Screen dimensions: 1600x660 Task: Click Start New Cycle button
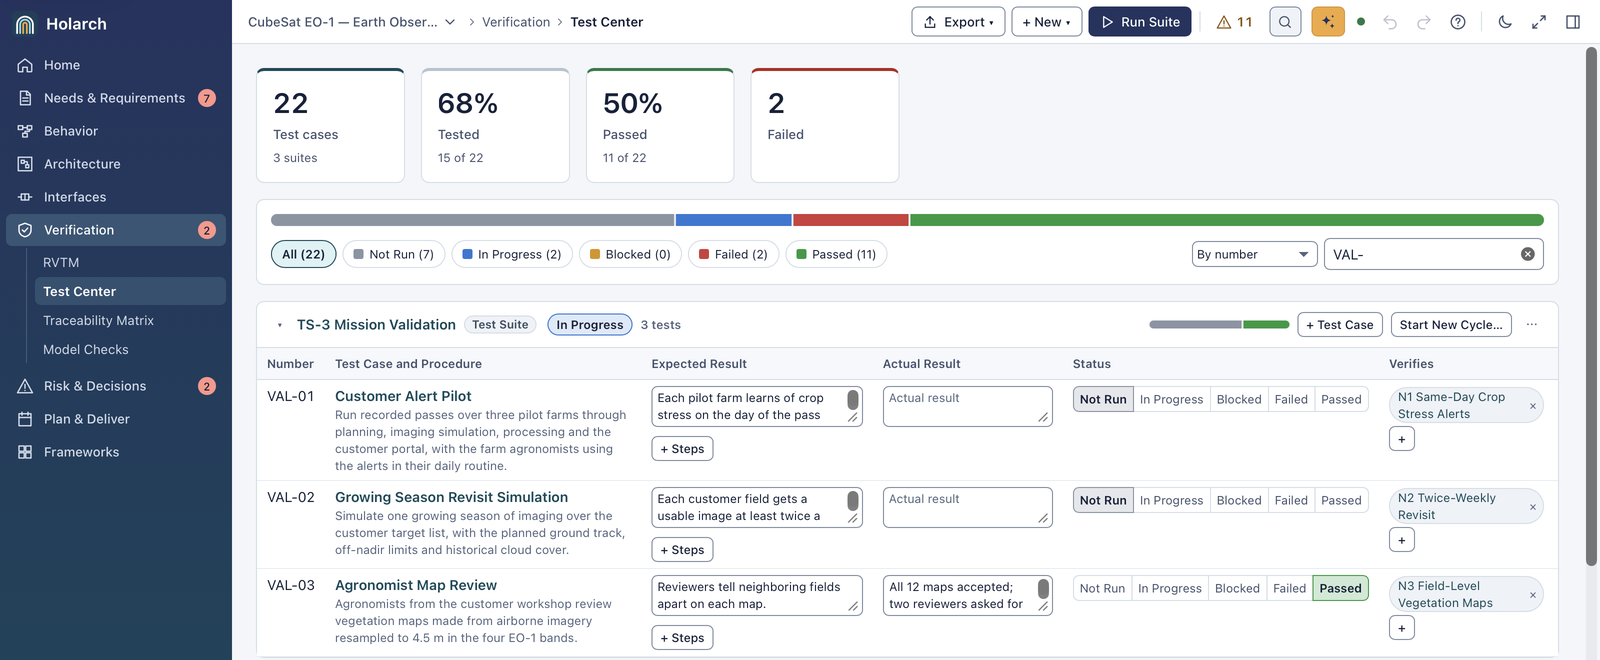(x=1451, y=324)
